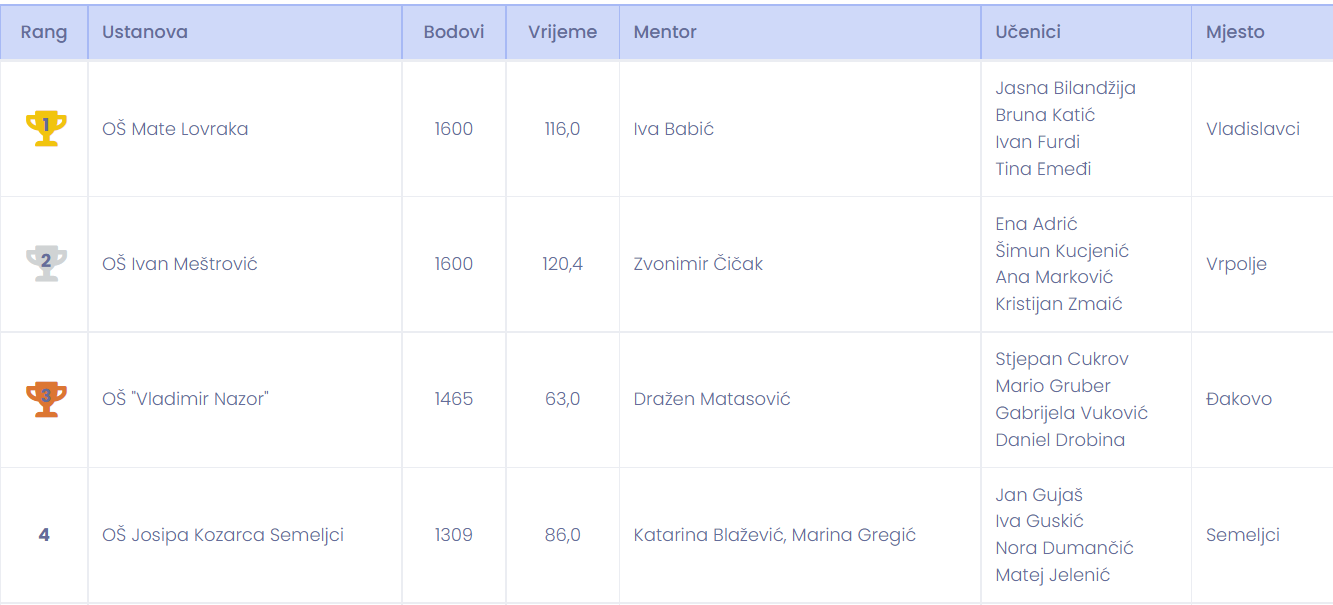Click the Učenici column header
1333x605 pixels.
point(1028,32)
